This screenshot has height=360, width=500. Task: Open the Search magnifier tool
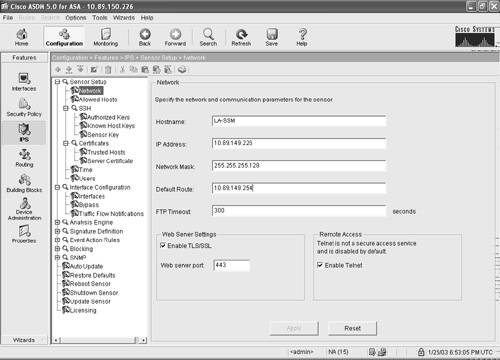[x=208, y=37]
